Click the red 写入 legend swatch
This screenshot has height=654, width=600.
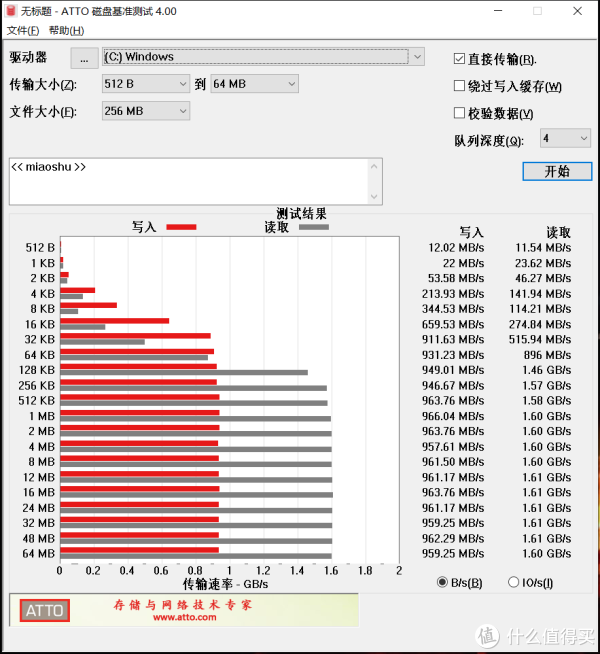[x=181, y=227]
